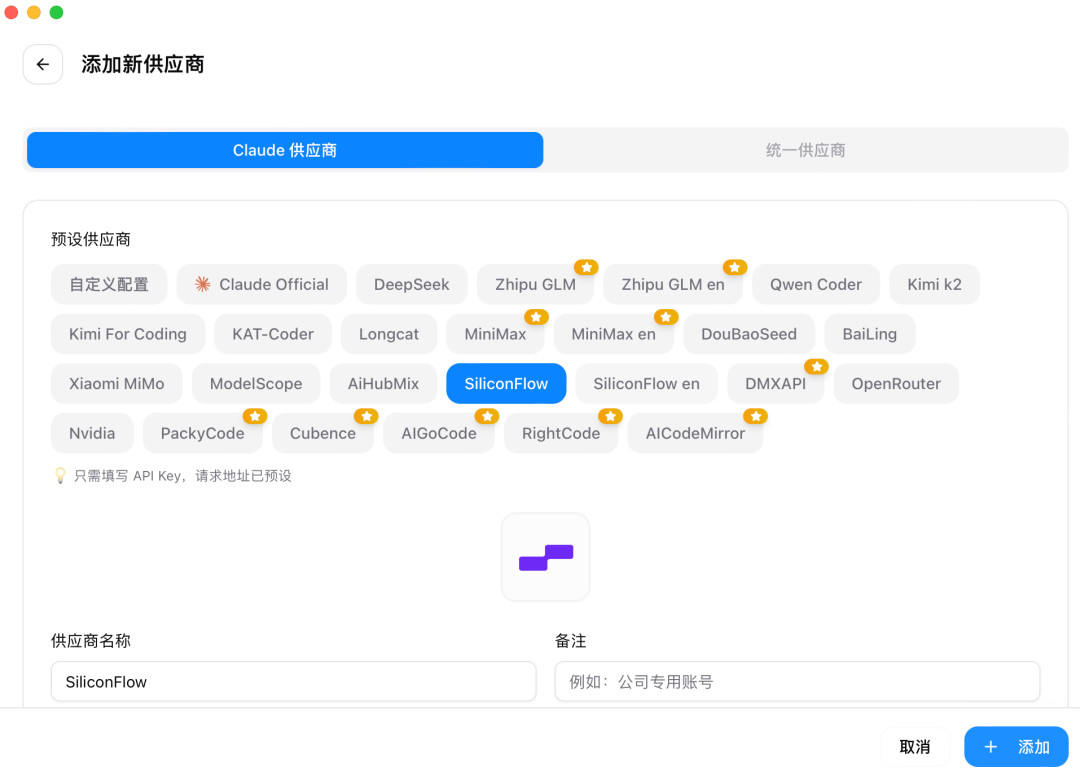The height and width of the screenshot is (776, 1080).
Task: Click the macOS green maximize window button
Action: point(56,12)
